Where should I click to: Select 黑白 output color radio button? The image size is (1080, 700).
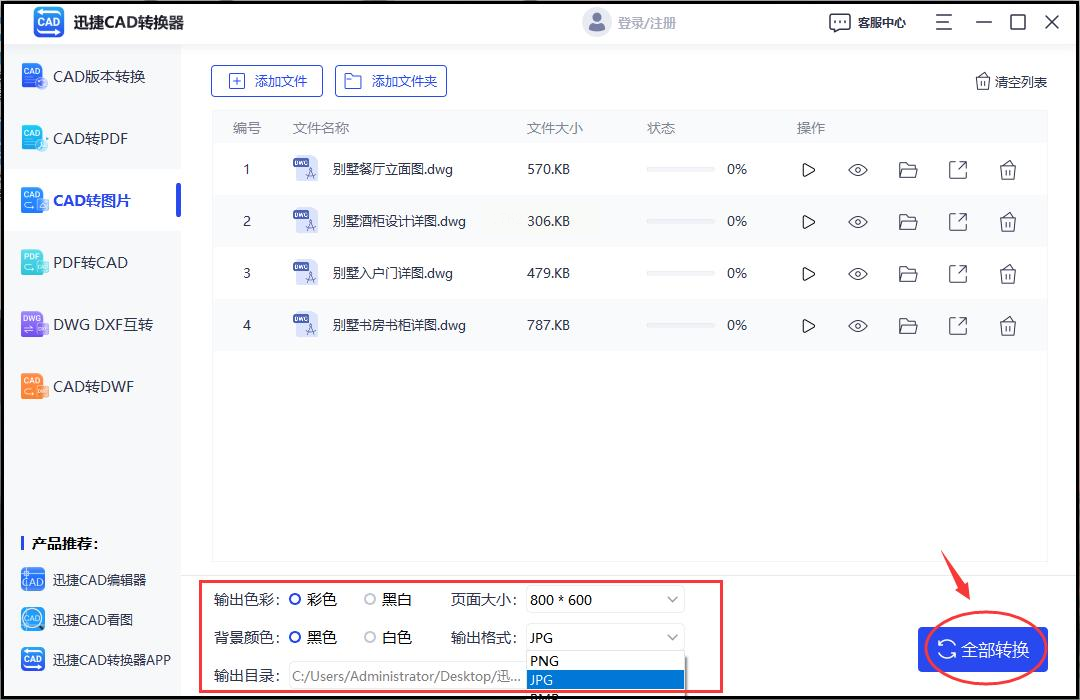click(370, 599)
